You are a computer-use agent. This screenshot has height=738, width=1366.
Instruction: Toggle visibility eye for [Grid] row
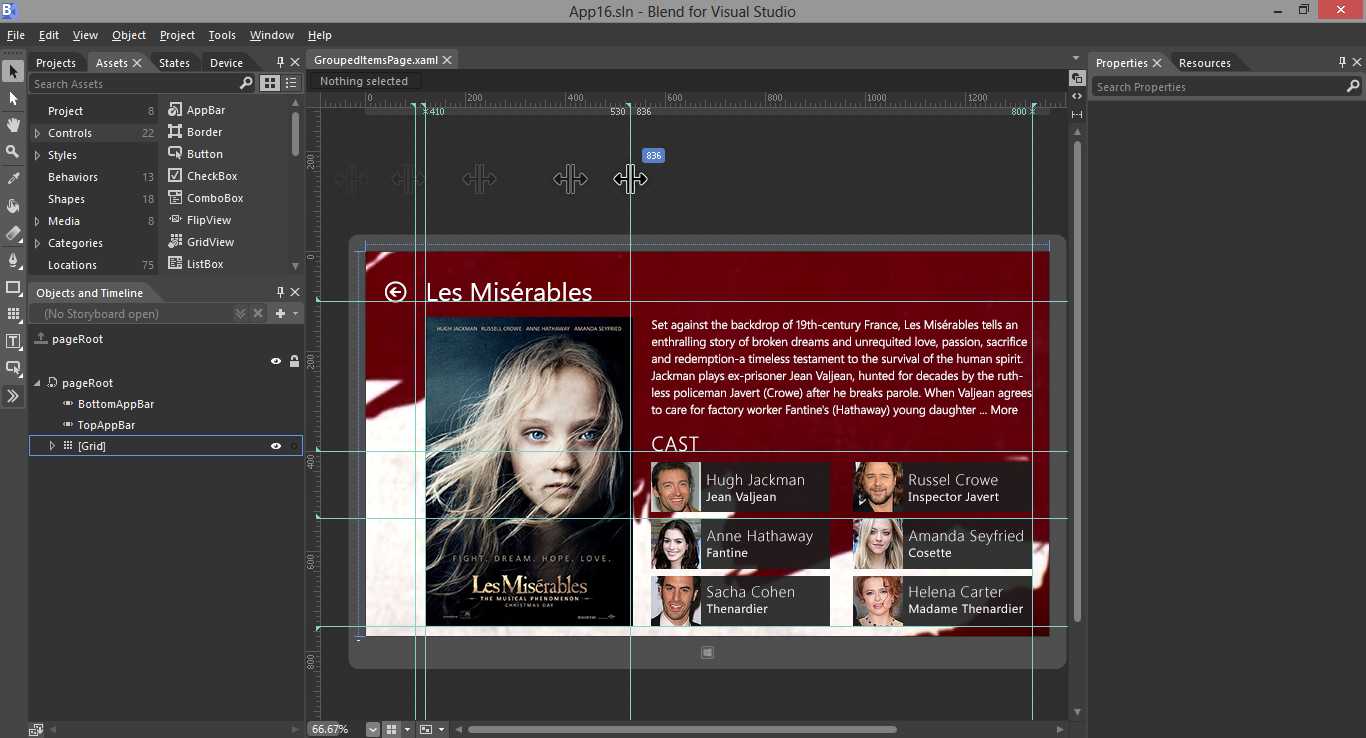click(x=276, y=446)
